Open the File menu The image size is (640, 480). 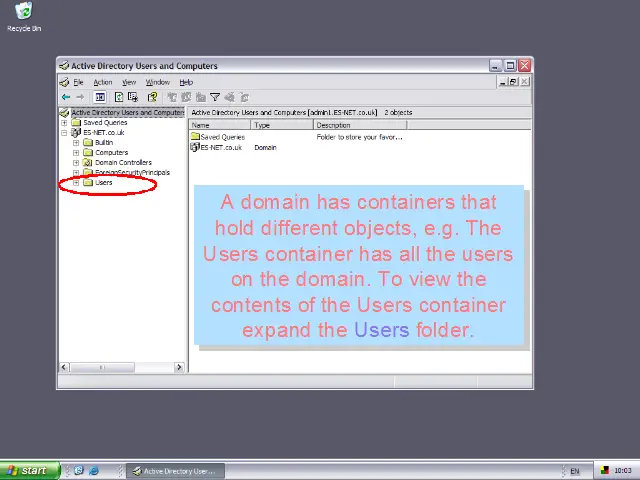pyautogui.click(x=78, y=82)
